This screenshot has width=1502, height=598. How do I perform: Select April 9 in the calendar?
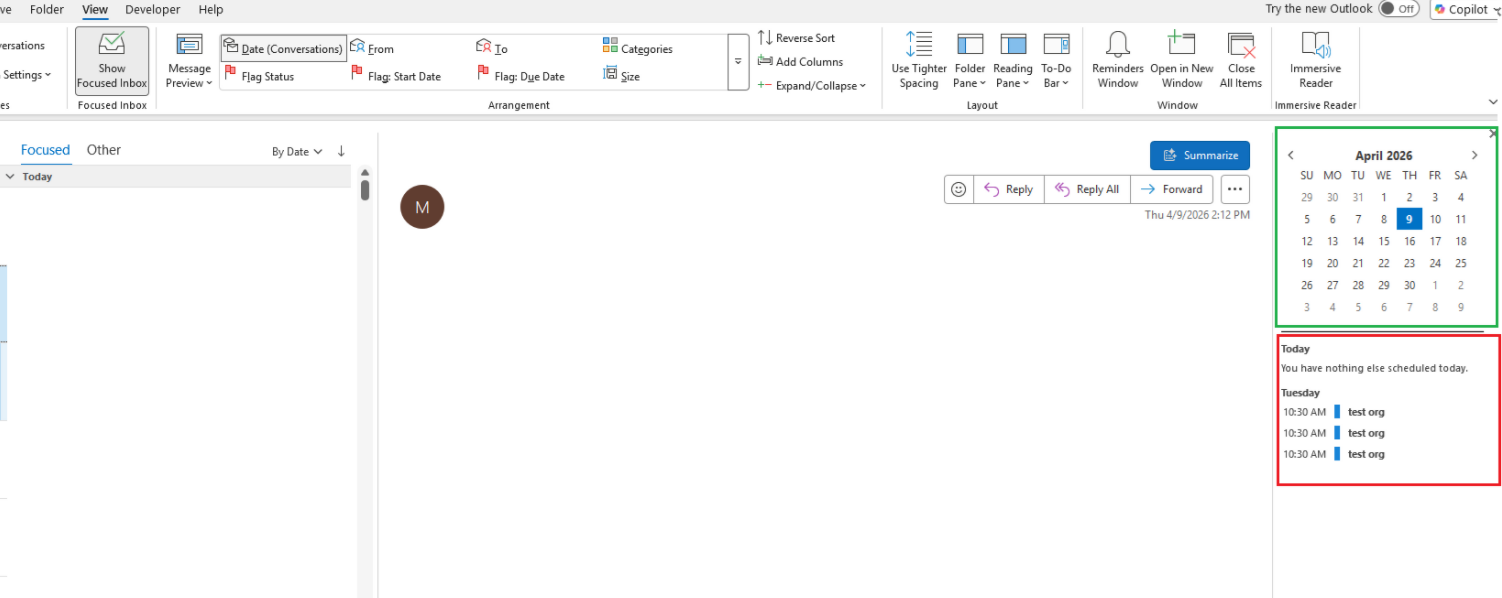pos(1409,219)
